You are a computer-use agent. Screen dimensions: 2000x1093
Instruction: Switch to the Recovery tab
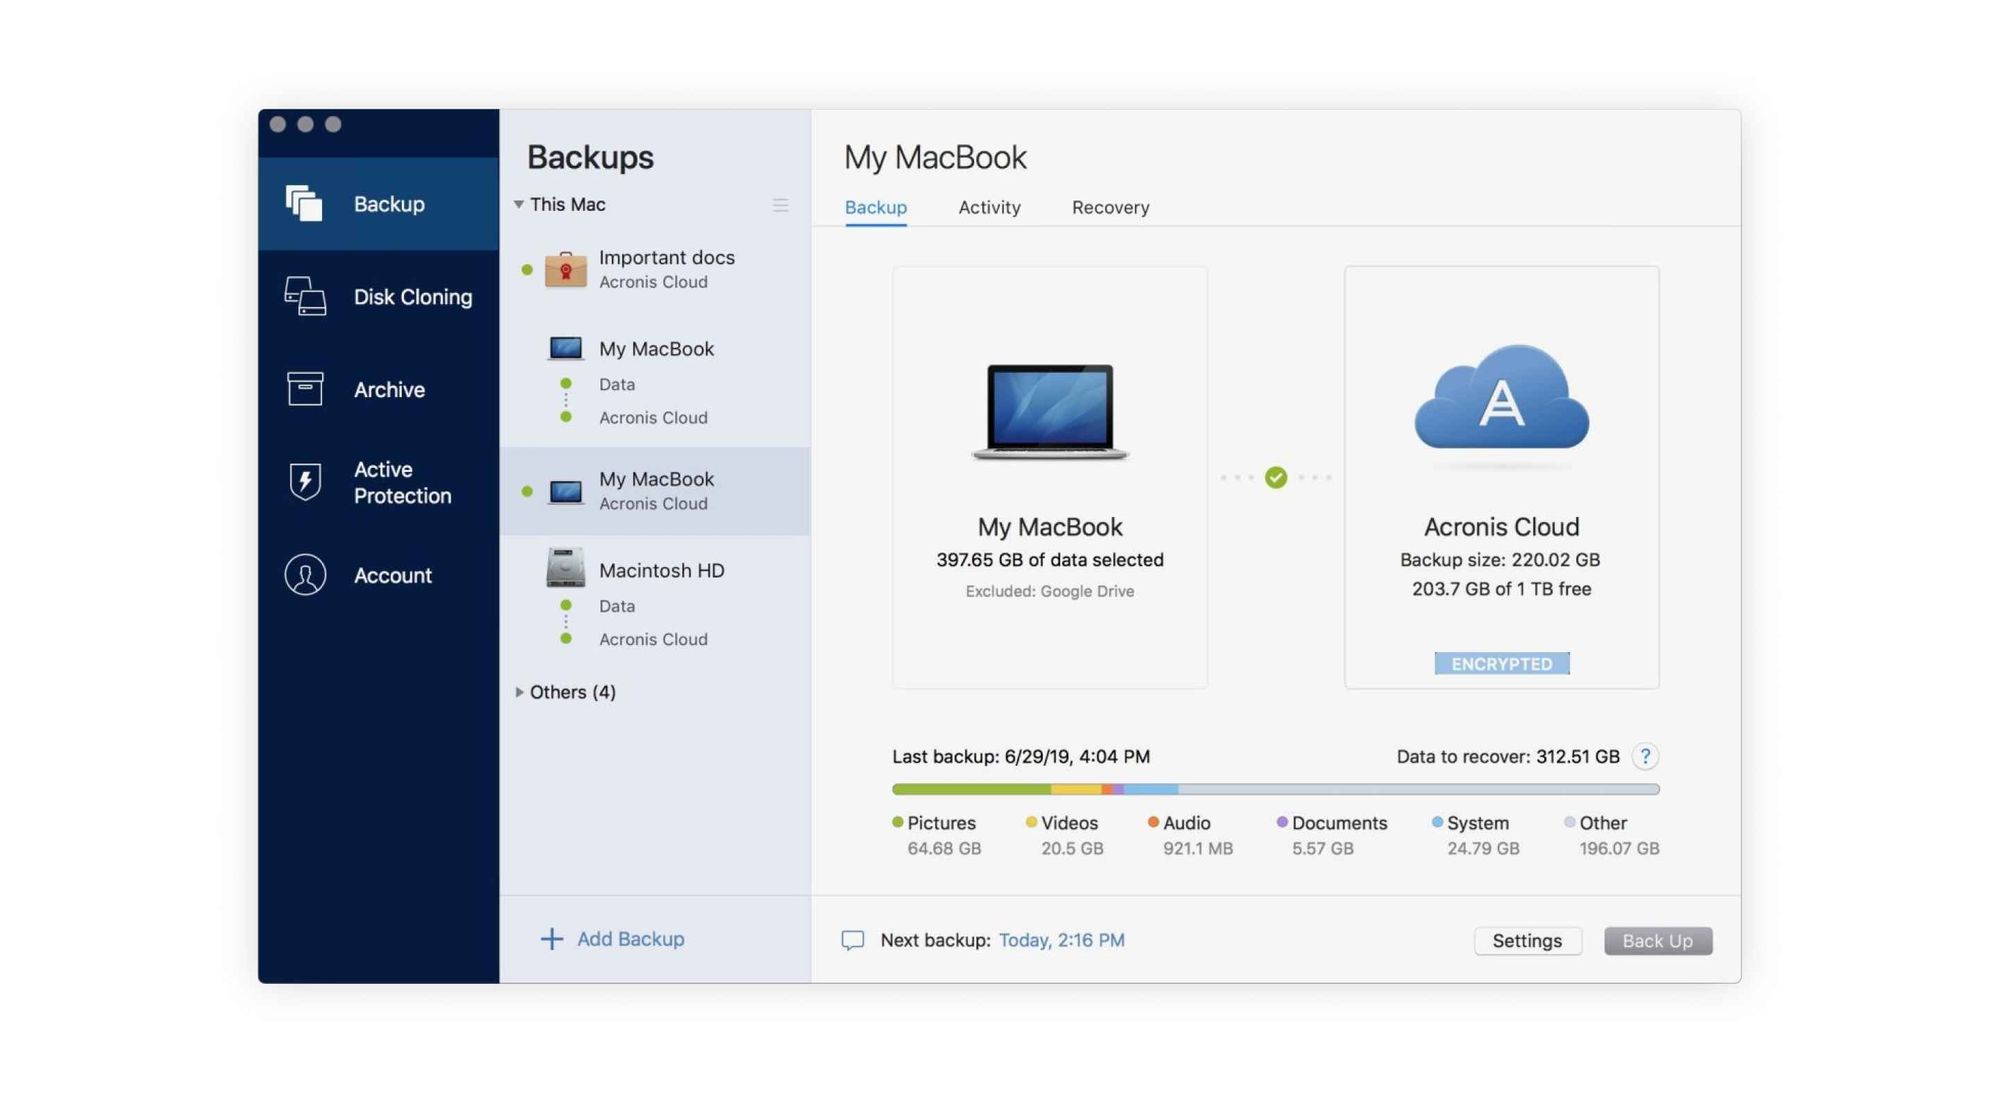[x=1110, y=207]
